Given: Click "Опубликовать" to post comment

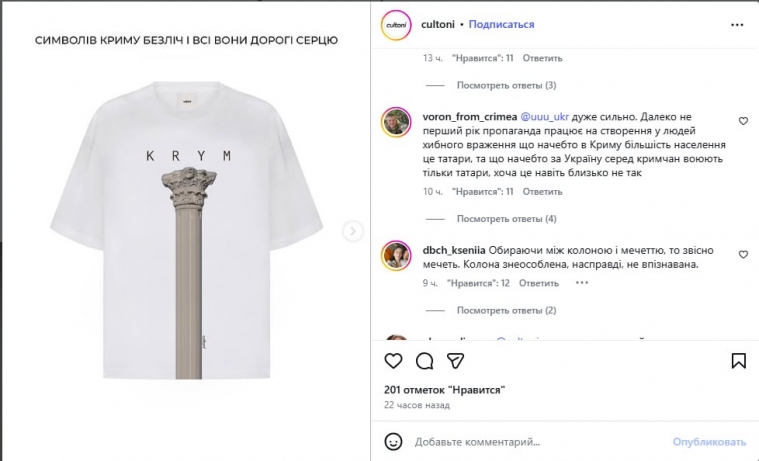Looking at the screenshot, I should (709, 441).
